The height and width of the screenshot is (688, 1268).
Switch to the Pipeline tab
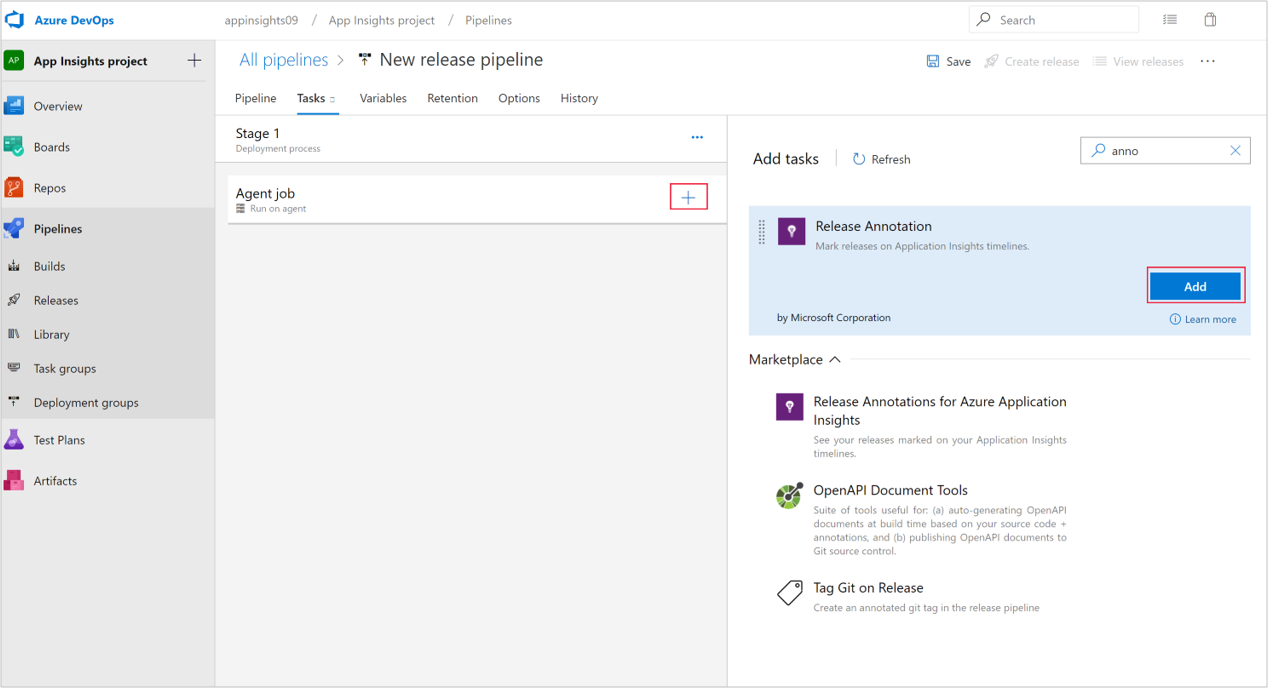(256, 98)
